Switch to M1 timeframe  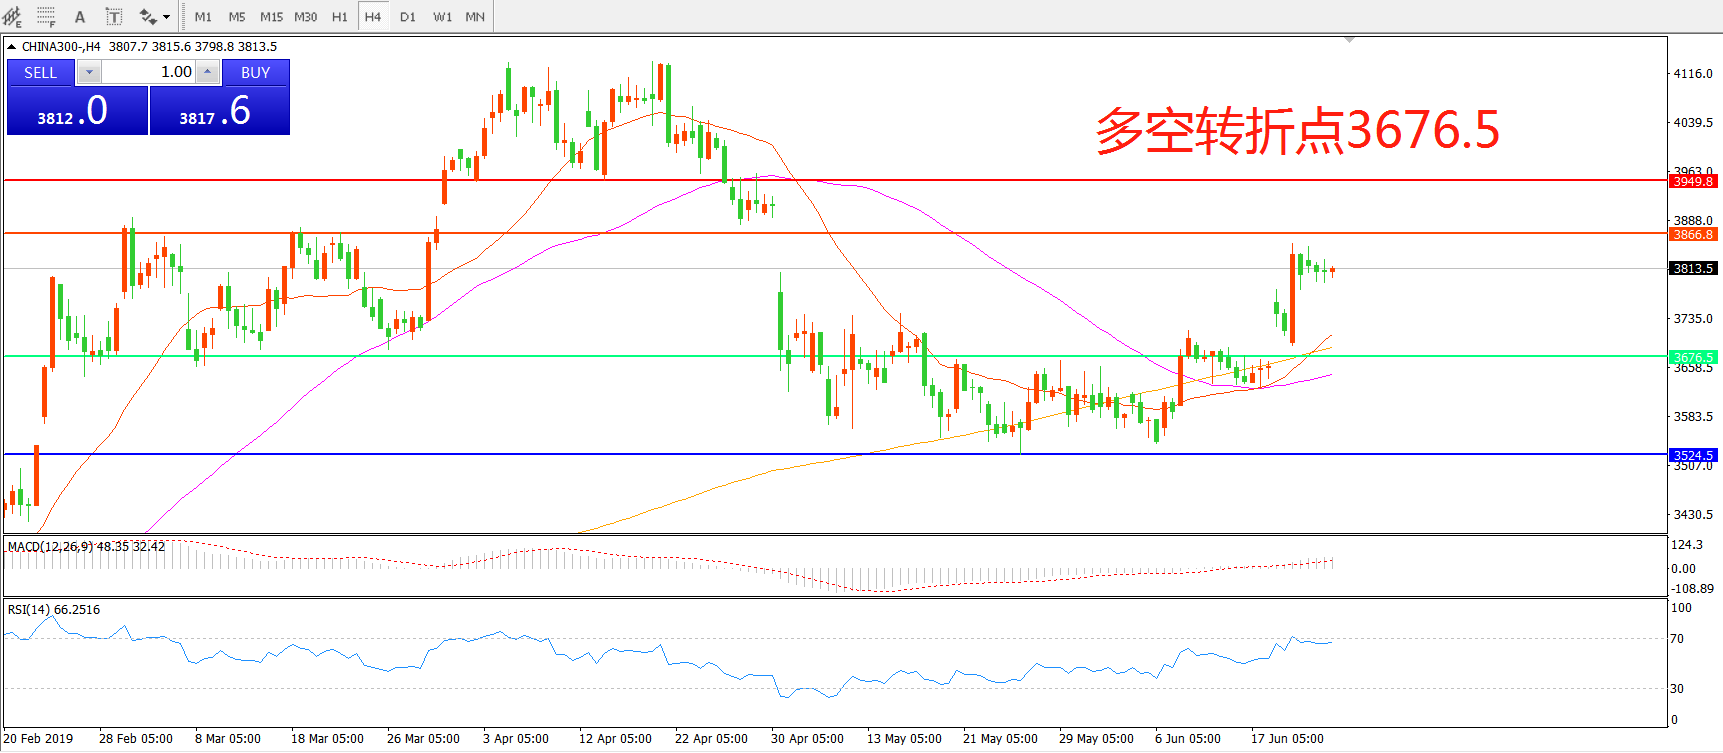(x=203, y=17)
